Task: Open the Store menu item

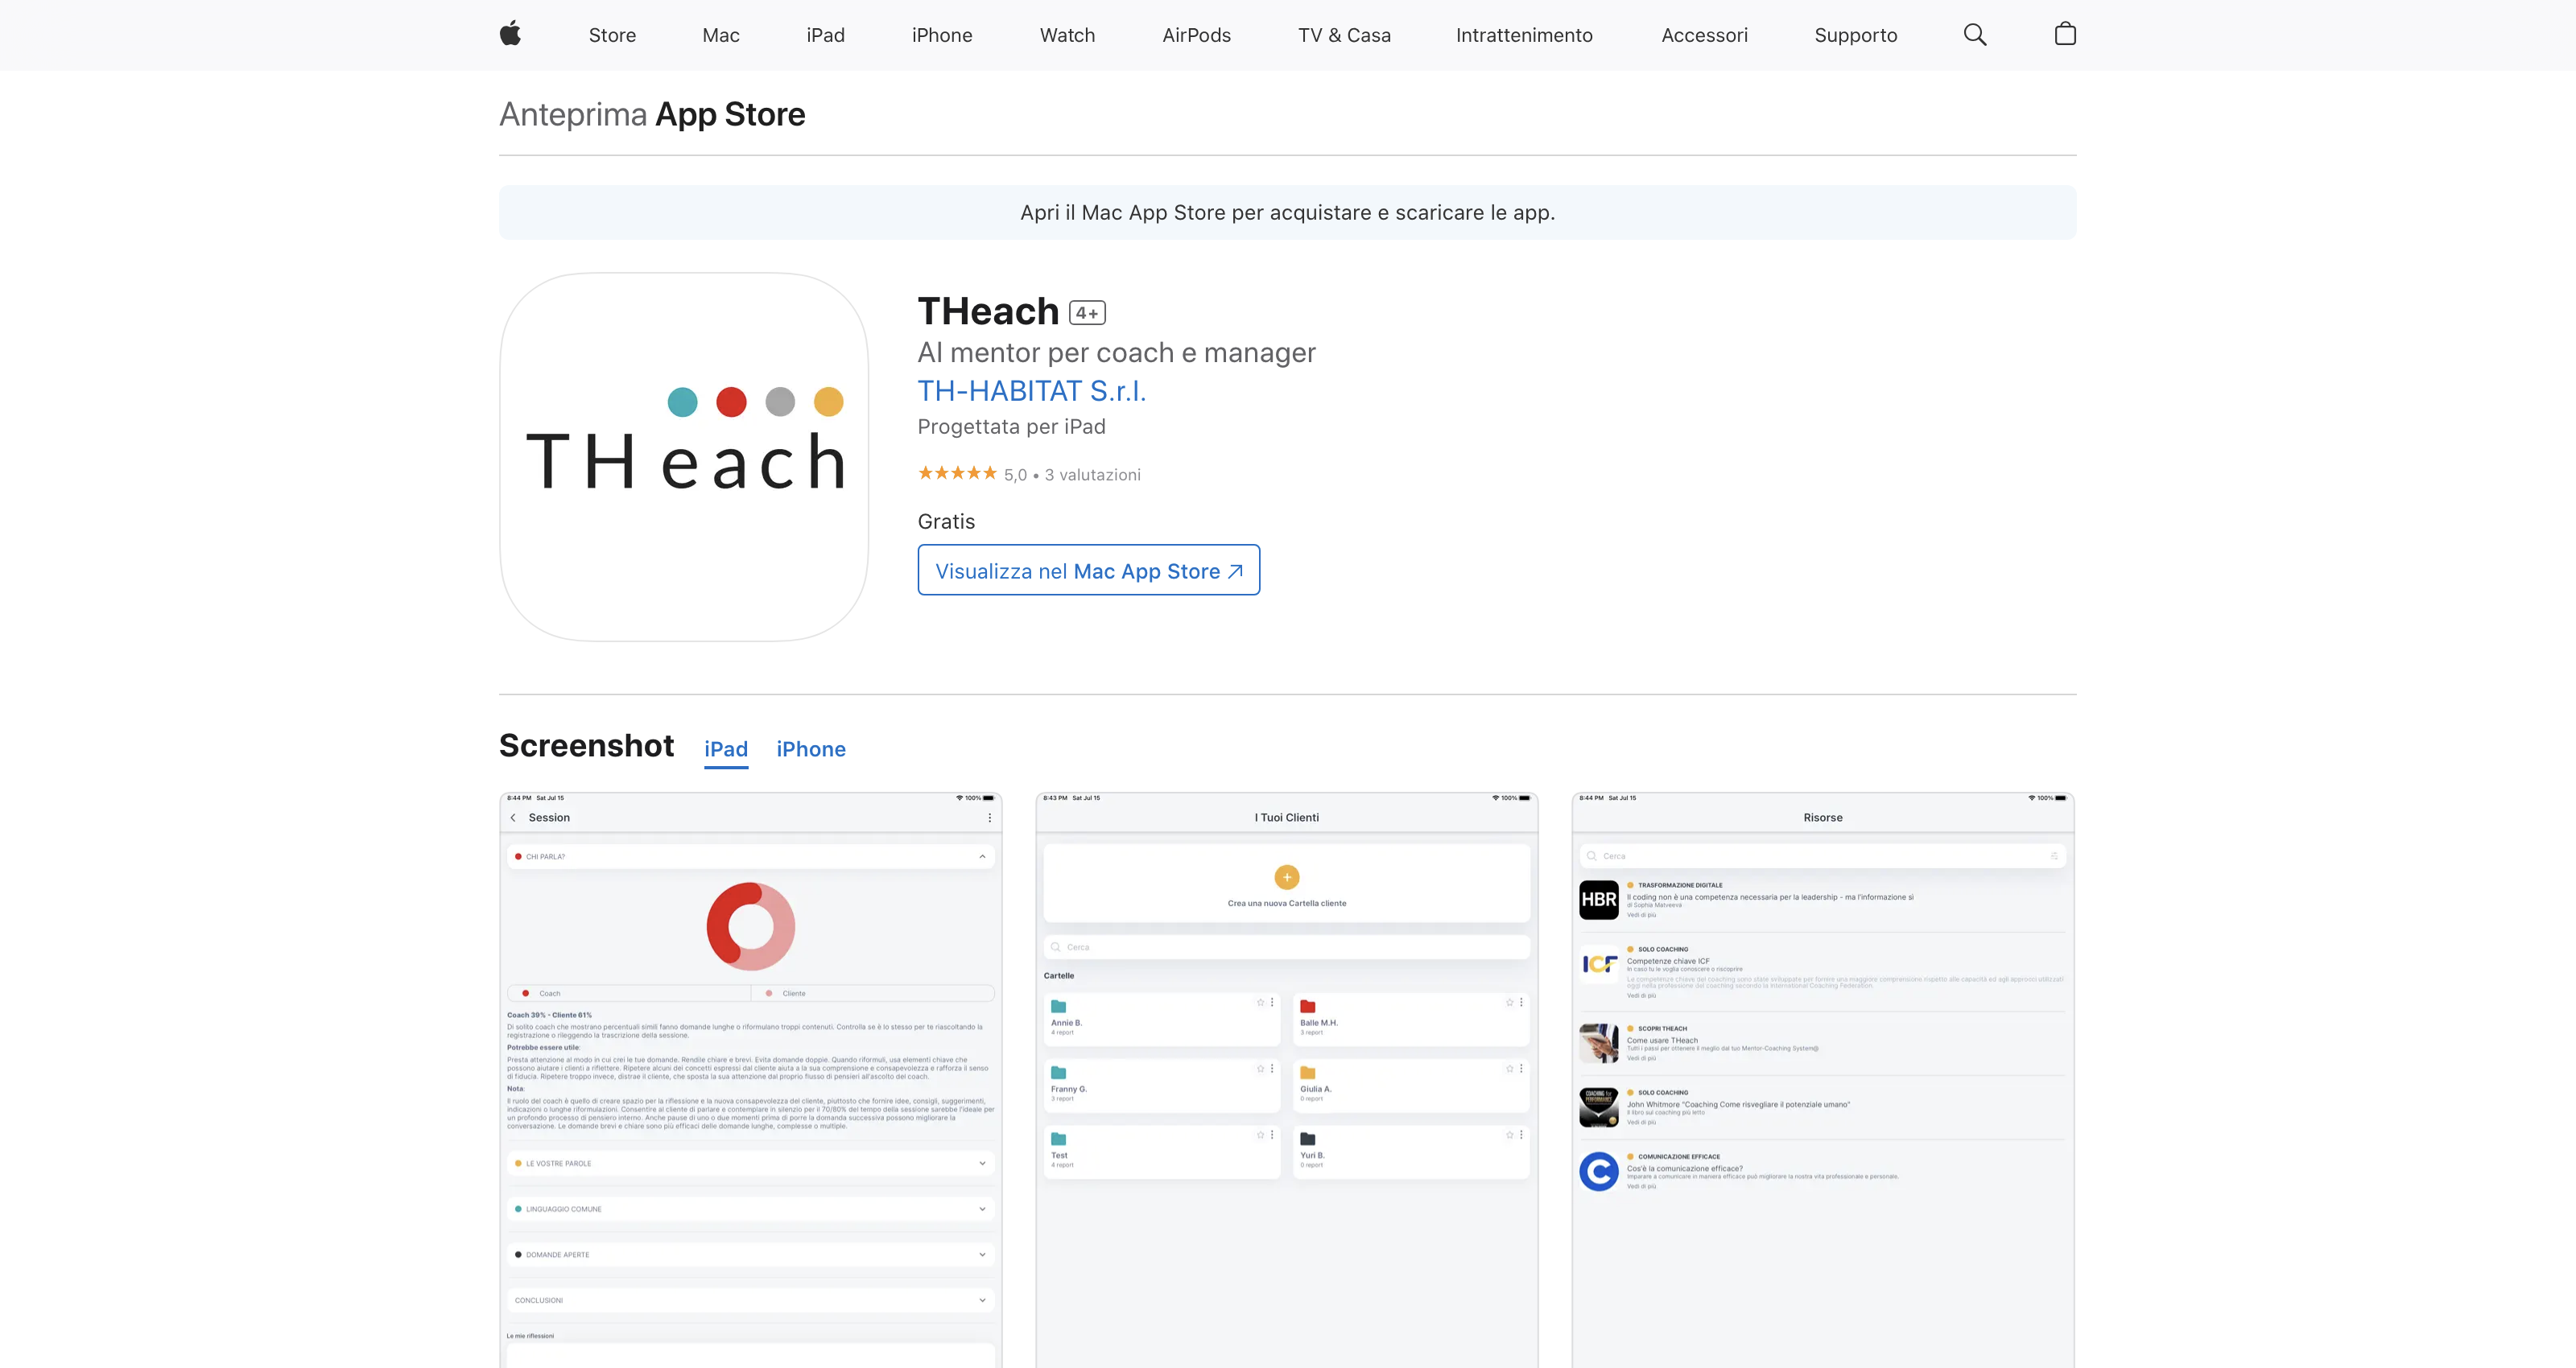Action: point(612,35)
